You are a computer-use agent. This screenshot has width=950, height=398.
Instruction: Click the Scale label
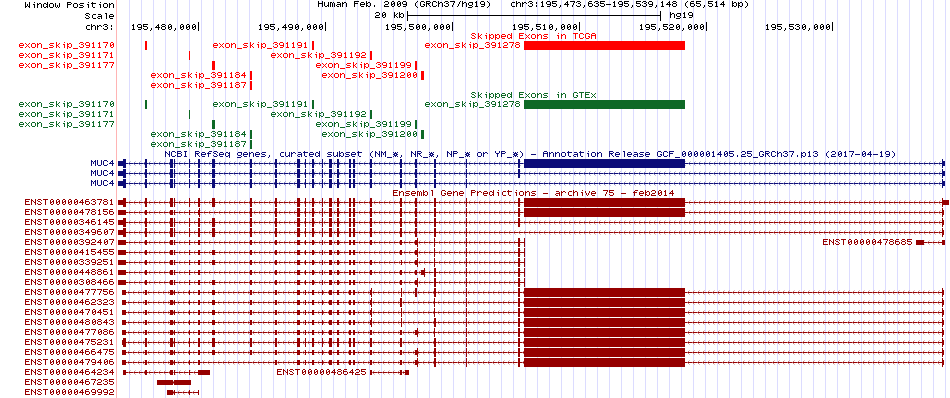point(100,15)
